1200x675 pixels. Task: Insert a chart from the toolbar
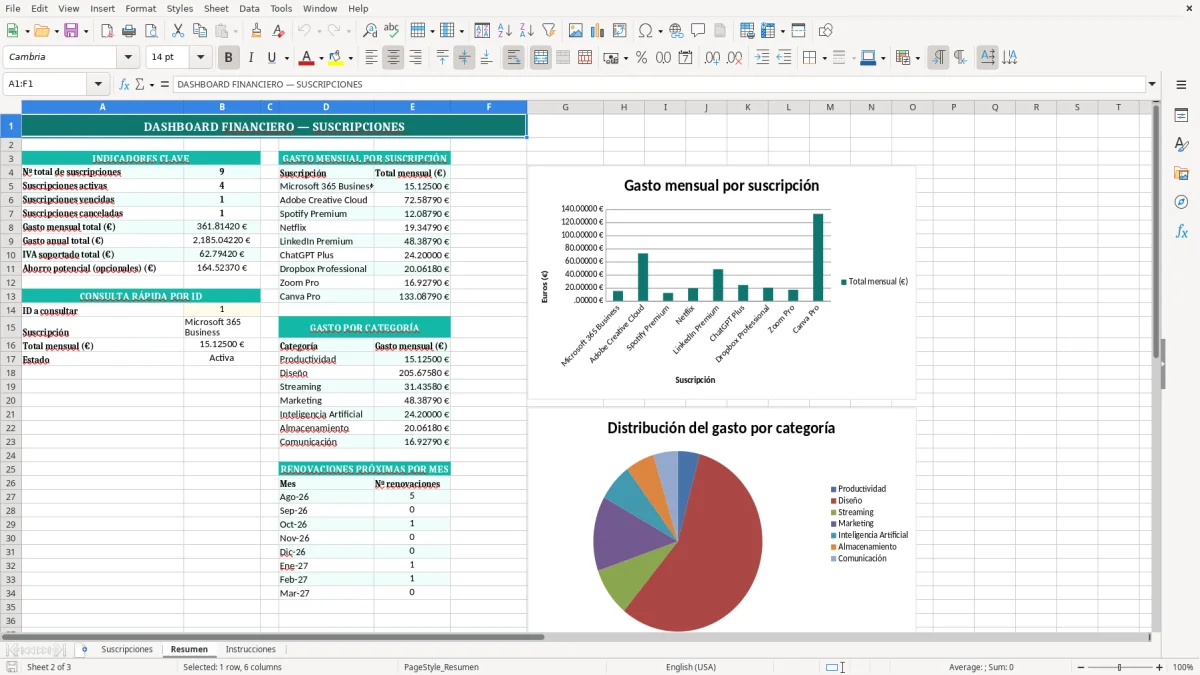click(x=598, y=31)
